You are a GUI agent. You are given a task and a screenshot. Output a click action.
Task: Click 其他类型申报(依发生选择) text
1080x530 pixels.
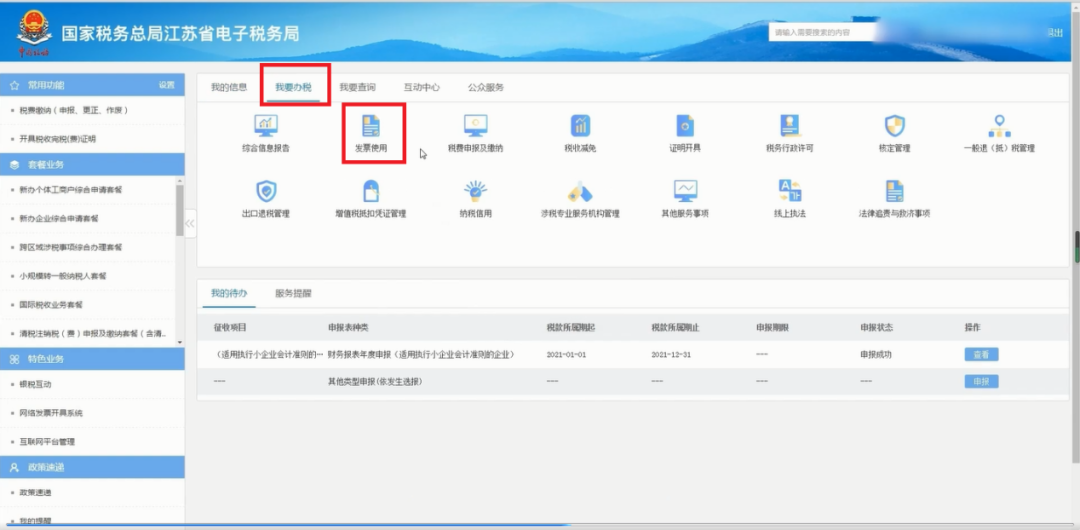[x=375, y=381]
